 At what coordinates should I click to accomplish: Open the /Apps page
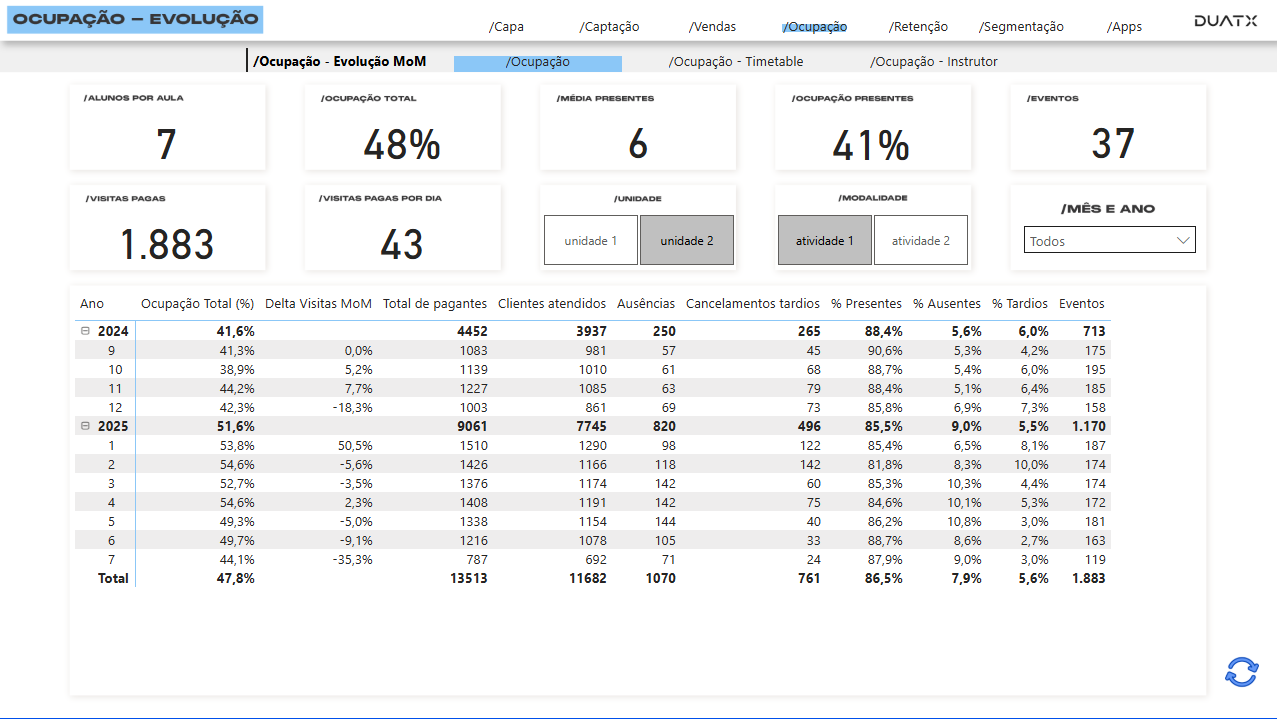click(x=1123, y=26)
